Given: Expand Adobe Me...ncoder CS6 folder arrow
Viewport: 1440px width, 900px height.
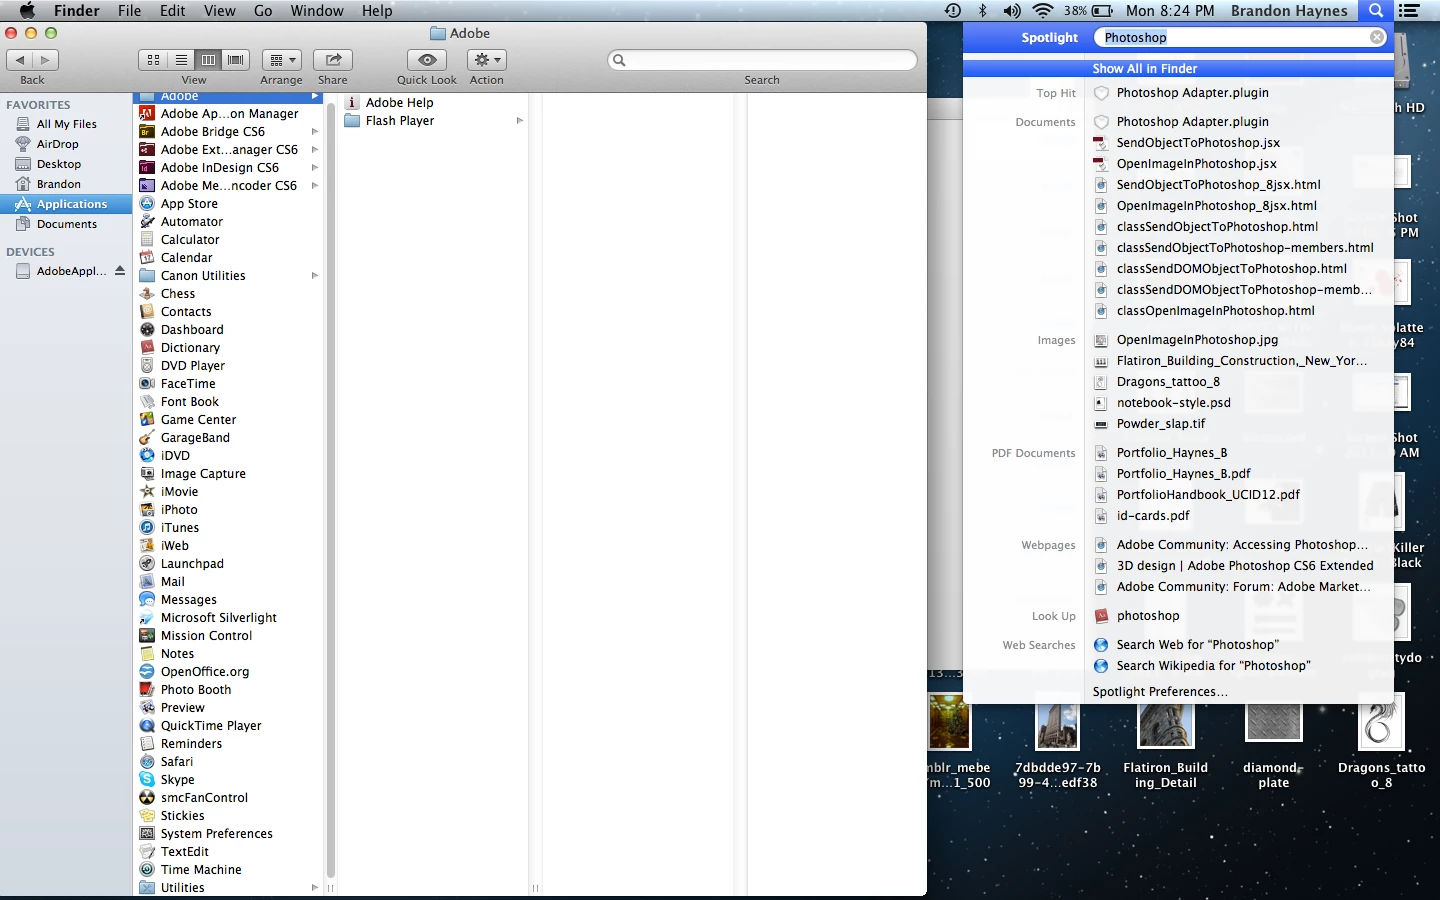Looking at the screenshot, I should point(315,185).
